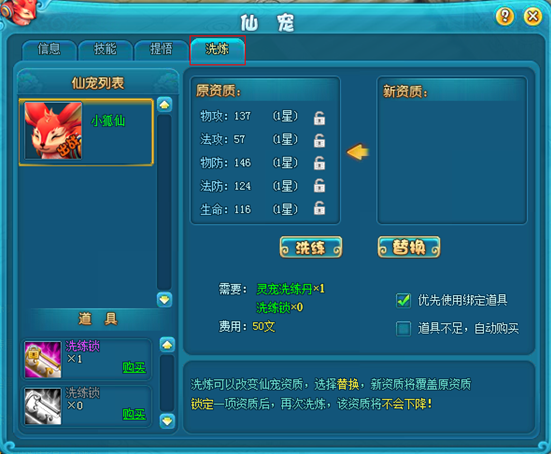The height and width of the screenshot is (454, 551).
Task: Click down arrow of the item list scrollbar
Action: [x=167, y=421]
